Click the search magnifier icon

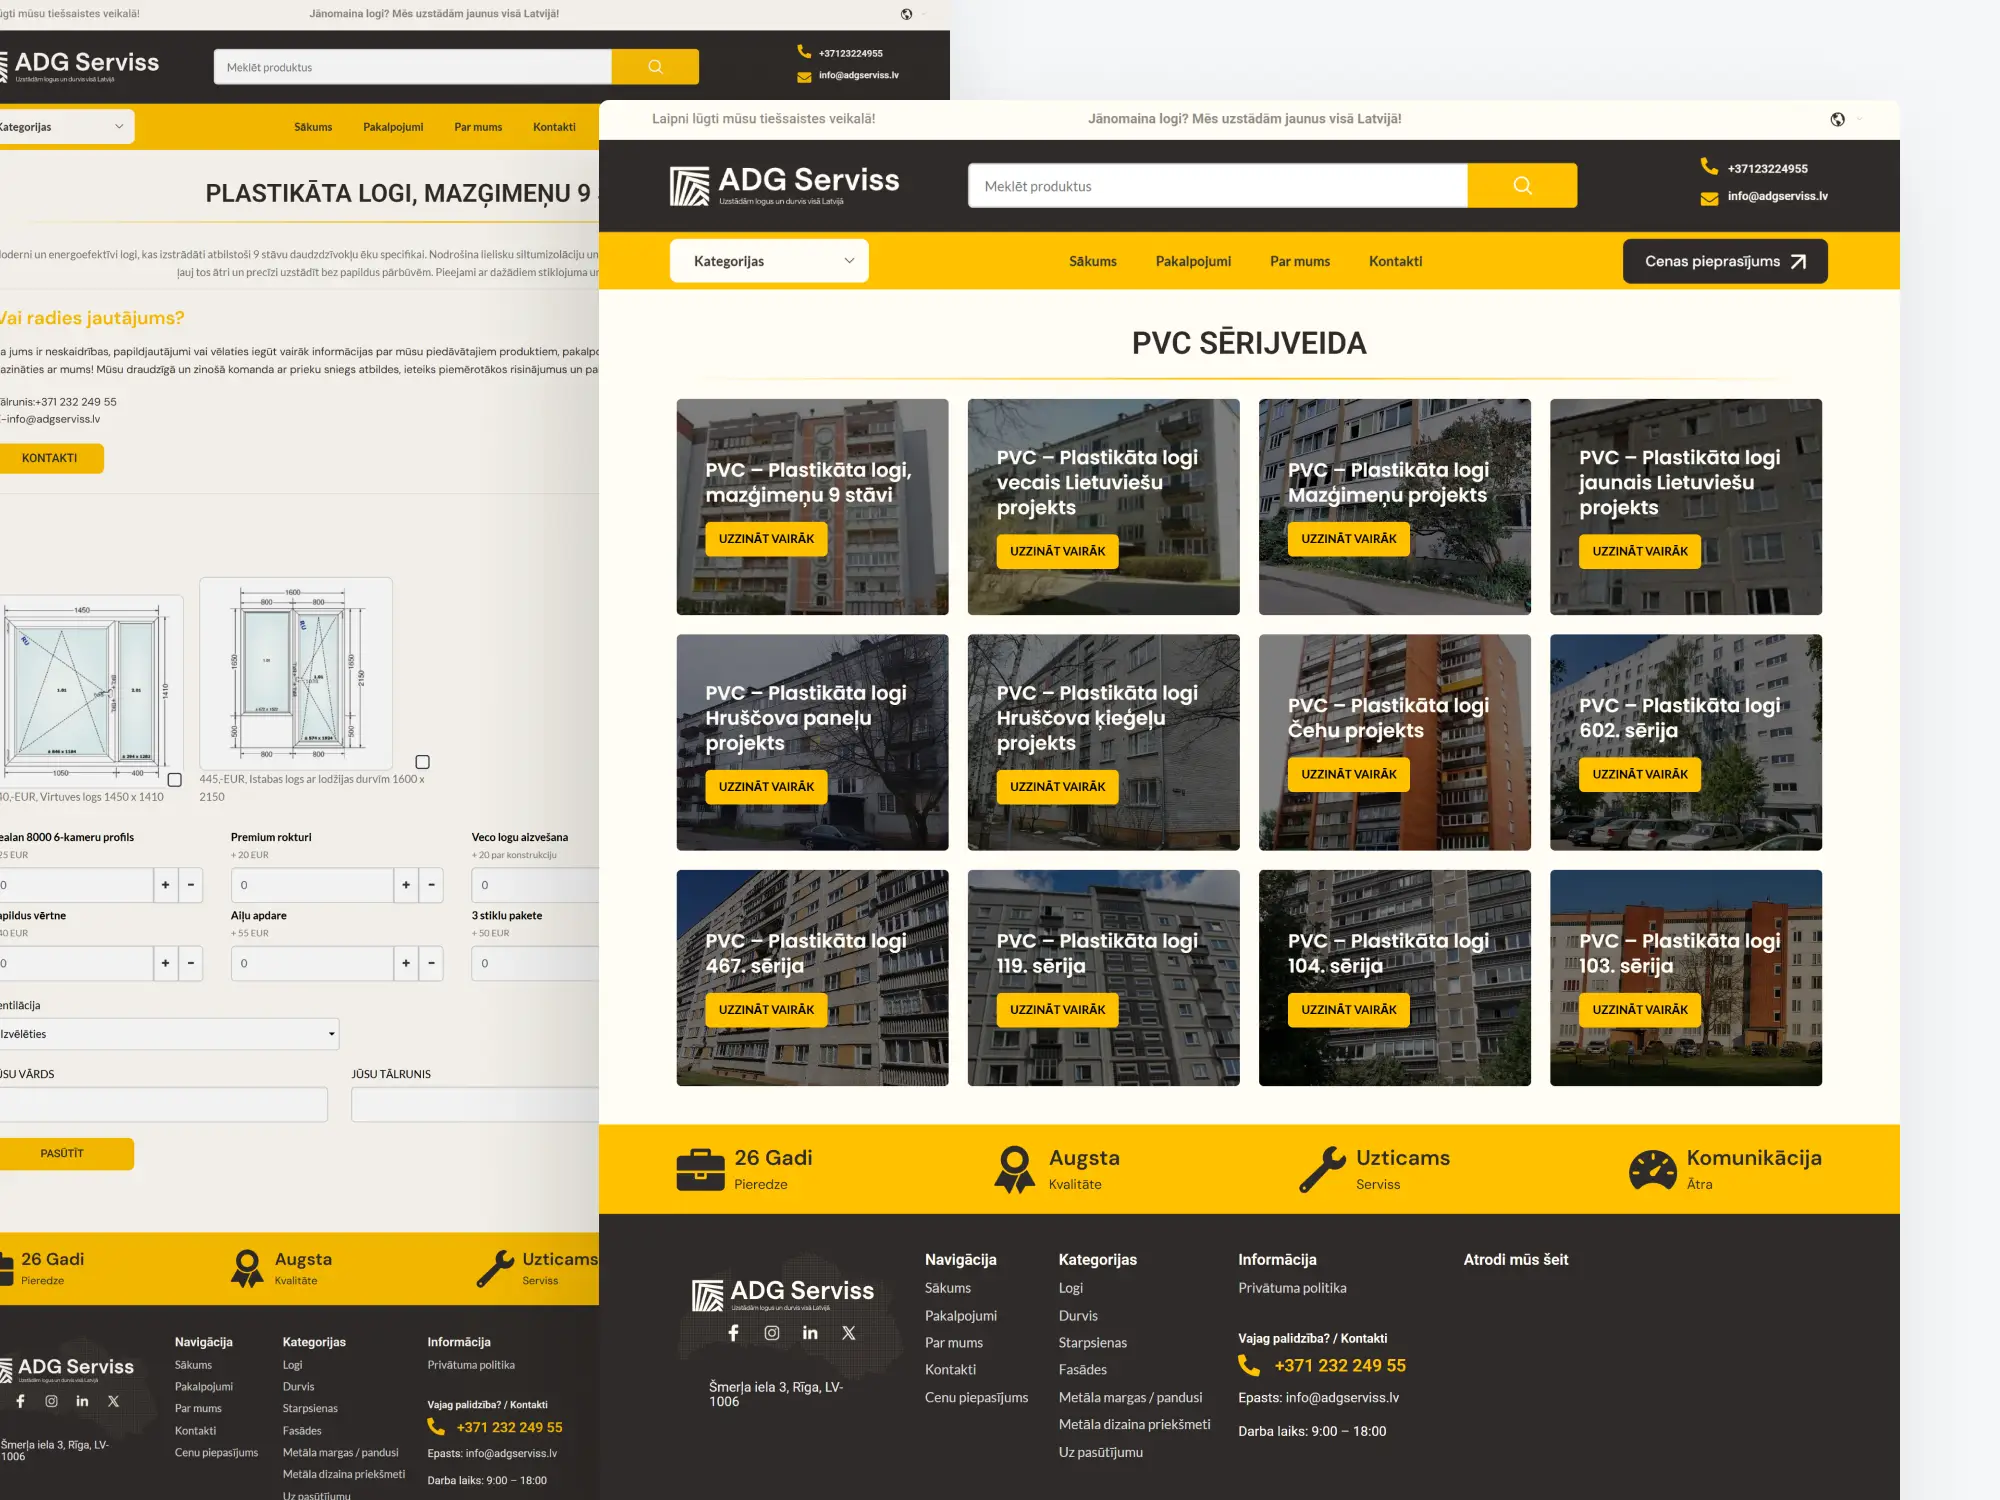tap(1521, 185)
